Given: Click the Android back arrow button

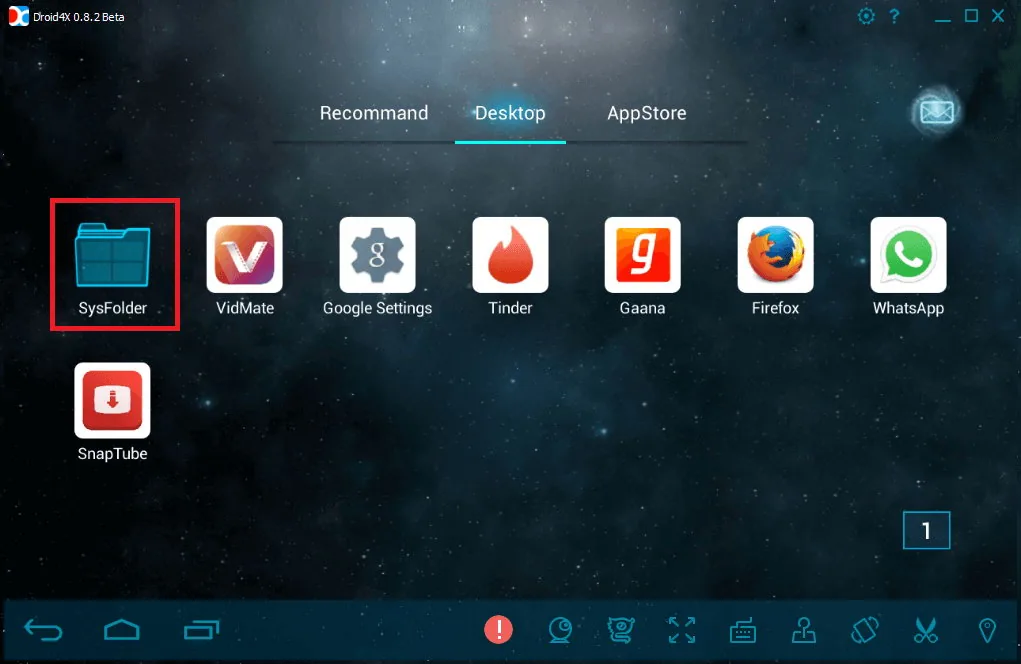Looking at the screenshot, I should (x=43, y=630).
